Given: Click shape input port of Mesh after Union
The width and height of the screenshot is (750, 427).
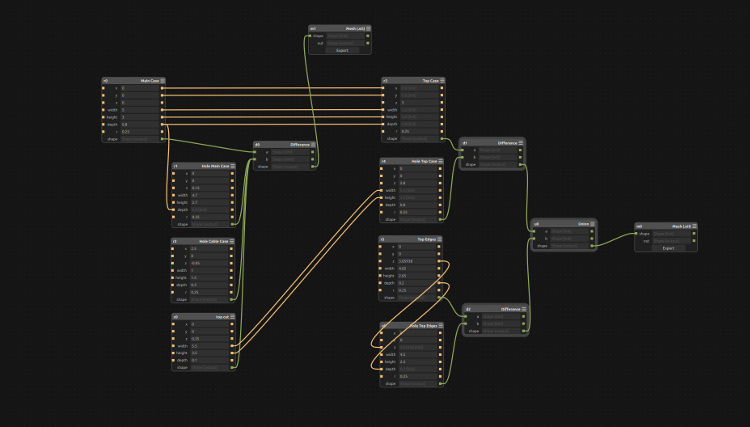Looking at the screenshot, I should (x=636, y=234).
